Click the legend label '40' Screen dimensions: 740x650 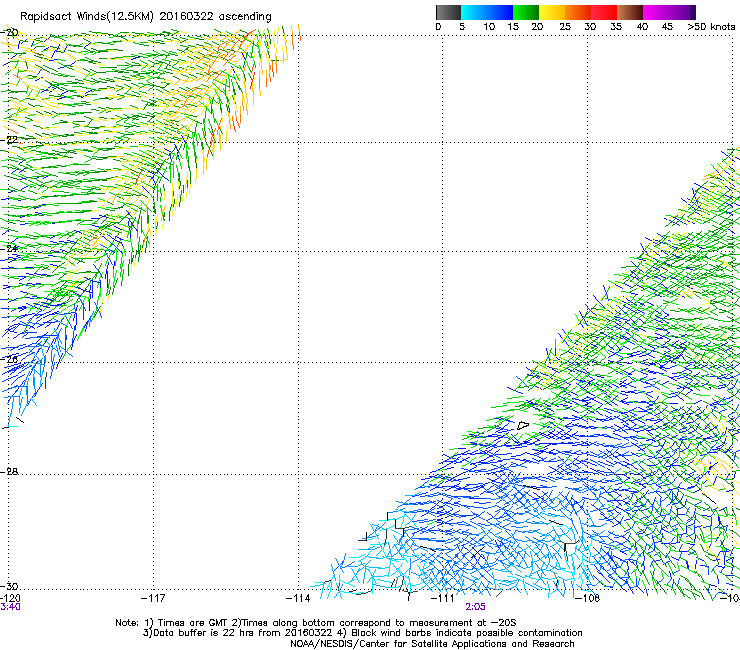pos(642,27)
